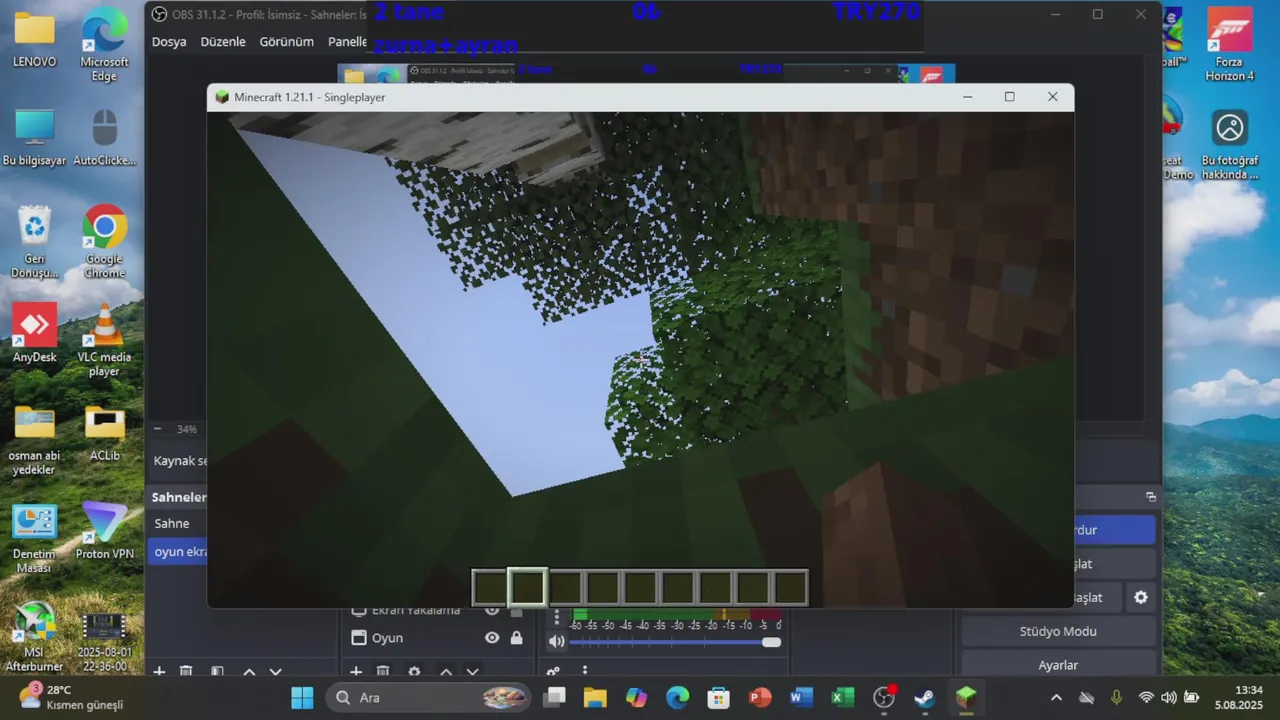Open the 2025-08-01 22-36-00 video file
This screenshot has height=720, width=1280.
[105, 643]
